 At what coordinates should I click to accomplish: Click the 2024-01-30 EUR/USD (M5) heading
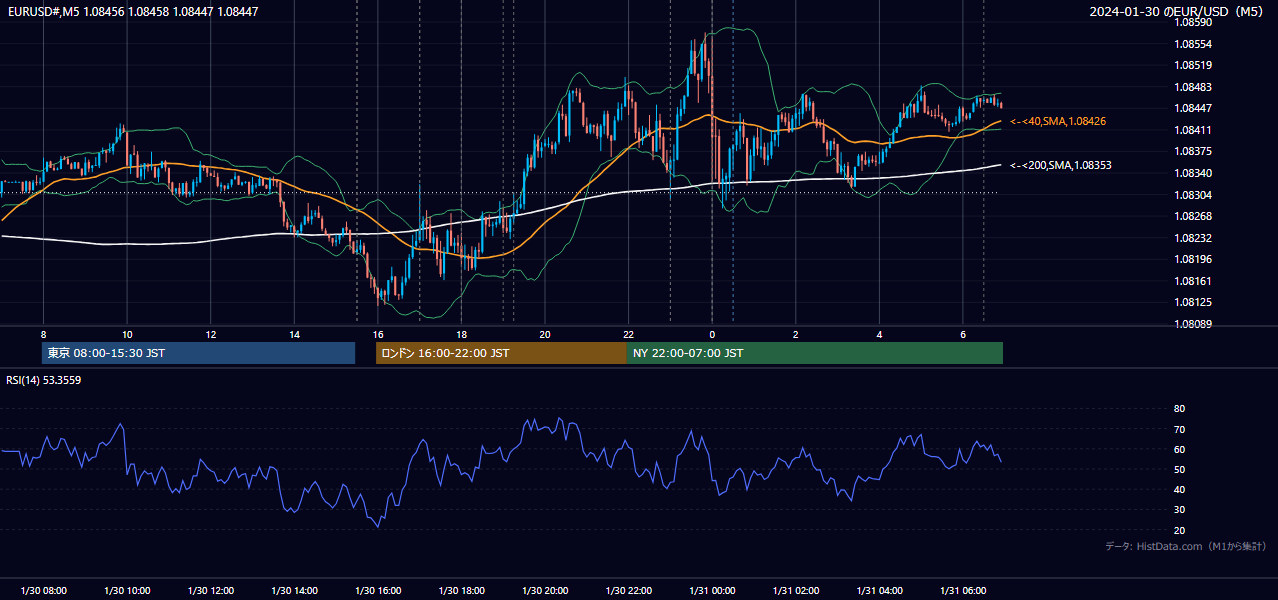(x=1178, y=11)
